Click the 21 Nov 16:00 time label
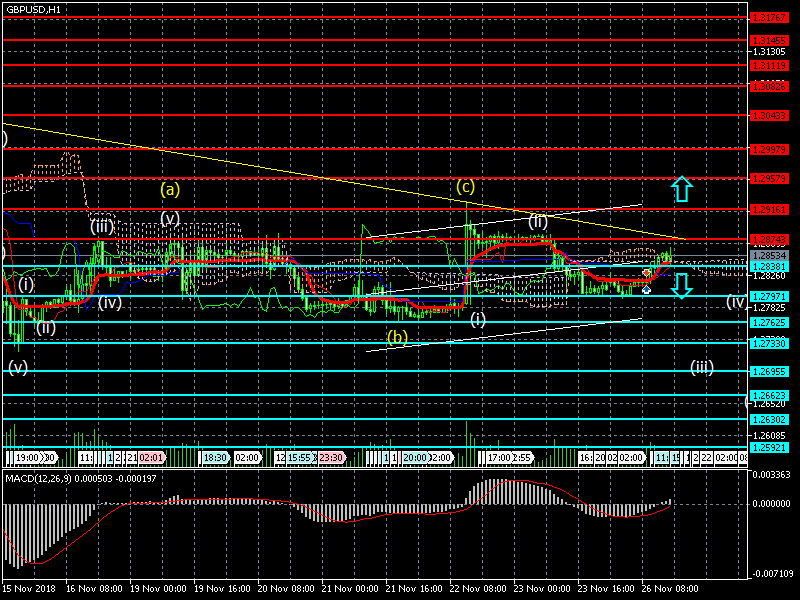The height and width of the screenshot is (600, 800). click(414, 588)
